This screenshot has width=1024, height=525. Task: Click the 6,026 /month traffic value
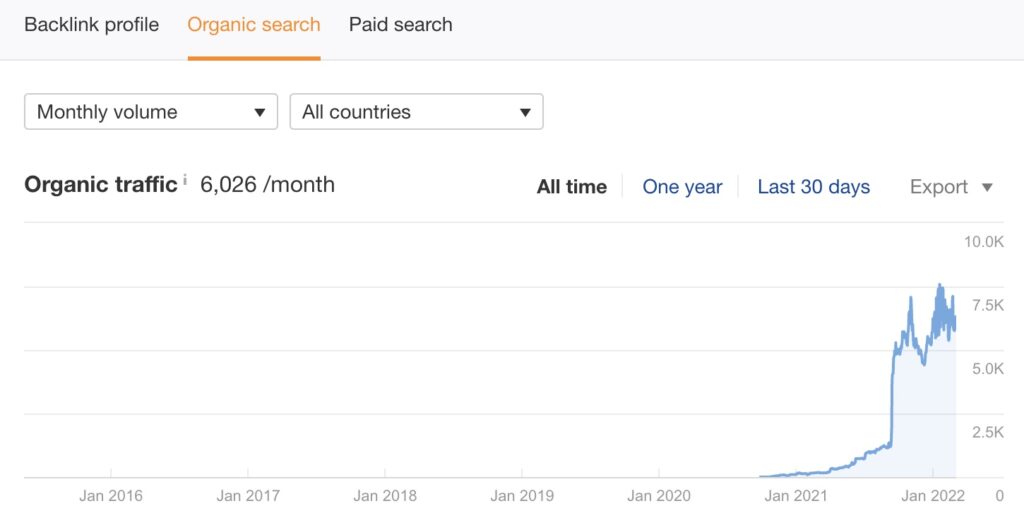coord(267,185)
